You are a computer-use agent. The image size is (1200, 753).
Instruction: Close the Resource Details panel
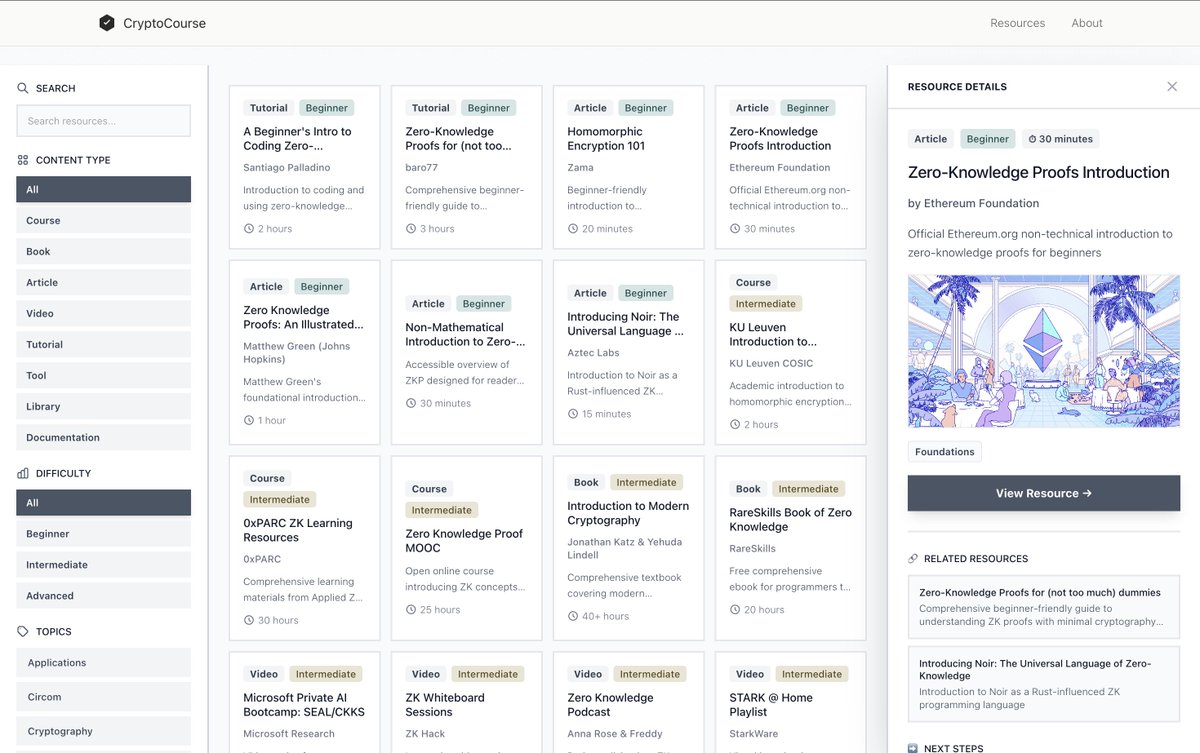coord(1172,87)
